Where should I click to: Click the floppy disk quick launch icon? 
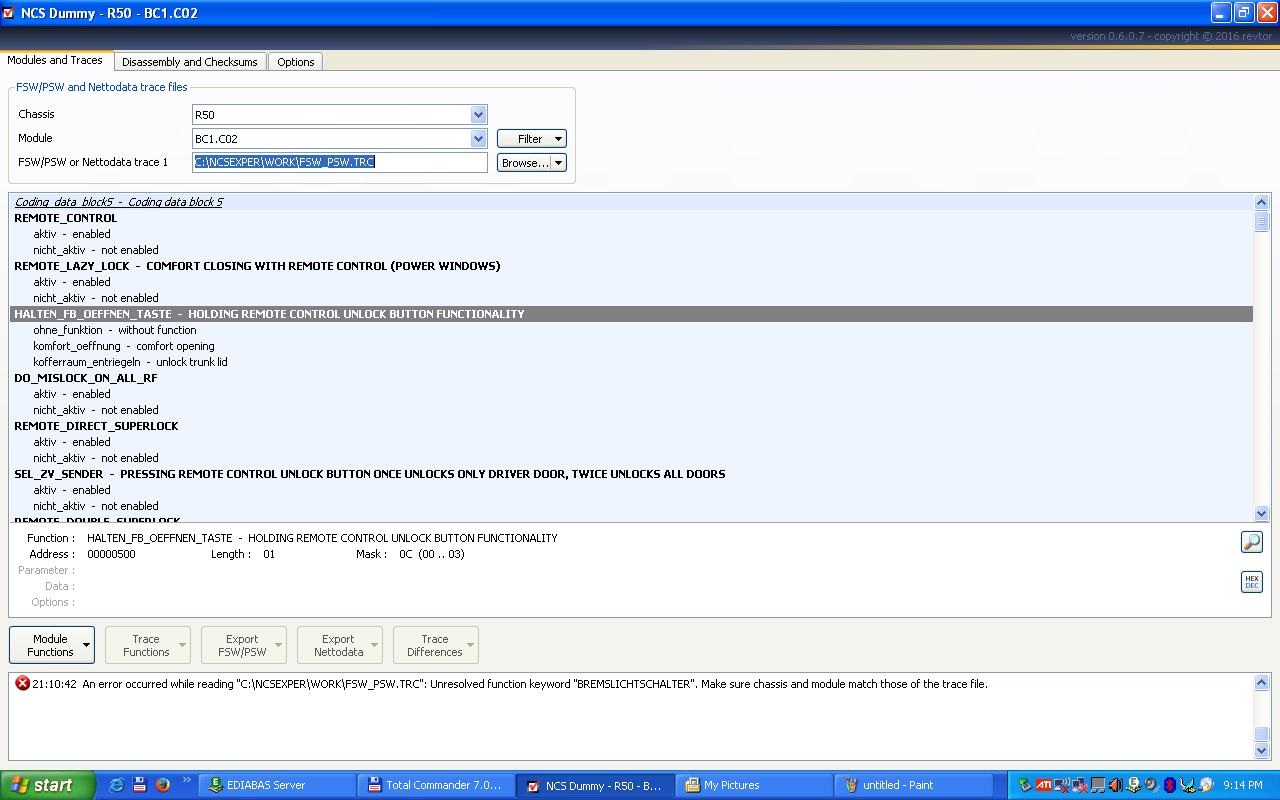click(x=139, y=785)
